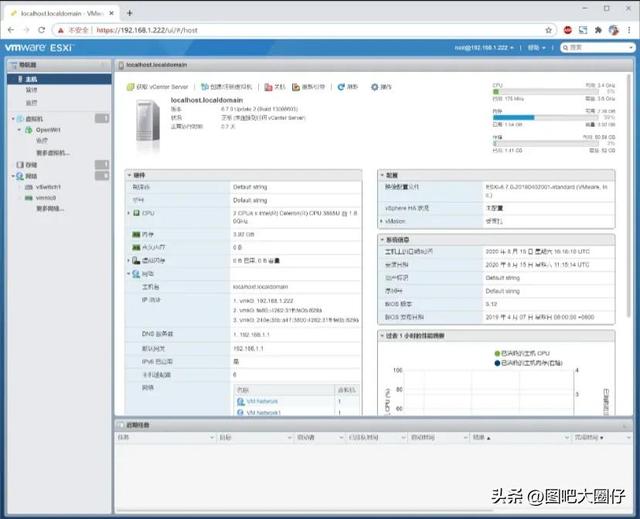Image resolution: width=640 pixels, height=519 pixels.
Task: Collapse the Networking tree node in Navigator
Action: pyautogui.click(x=13, y=176)
